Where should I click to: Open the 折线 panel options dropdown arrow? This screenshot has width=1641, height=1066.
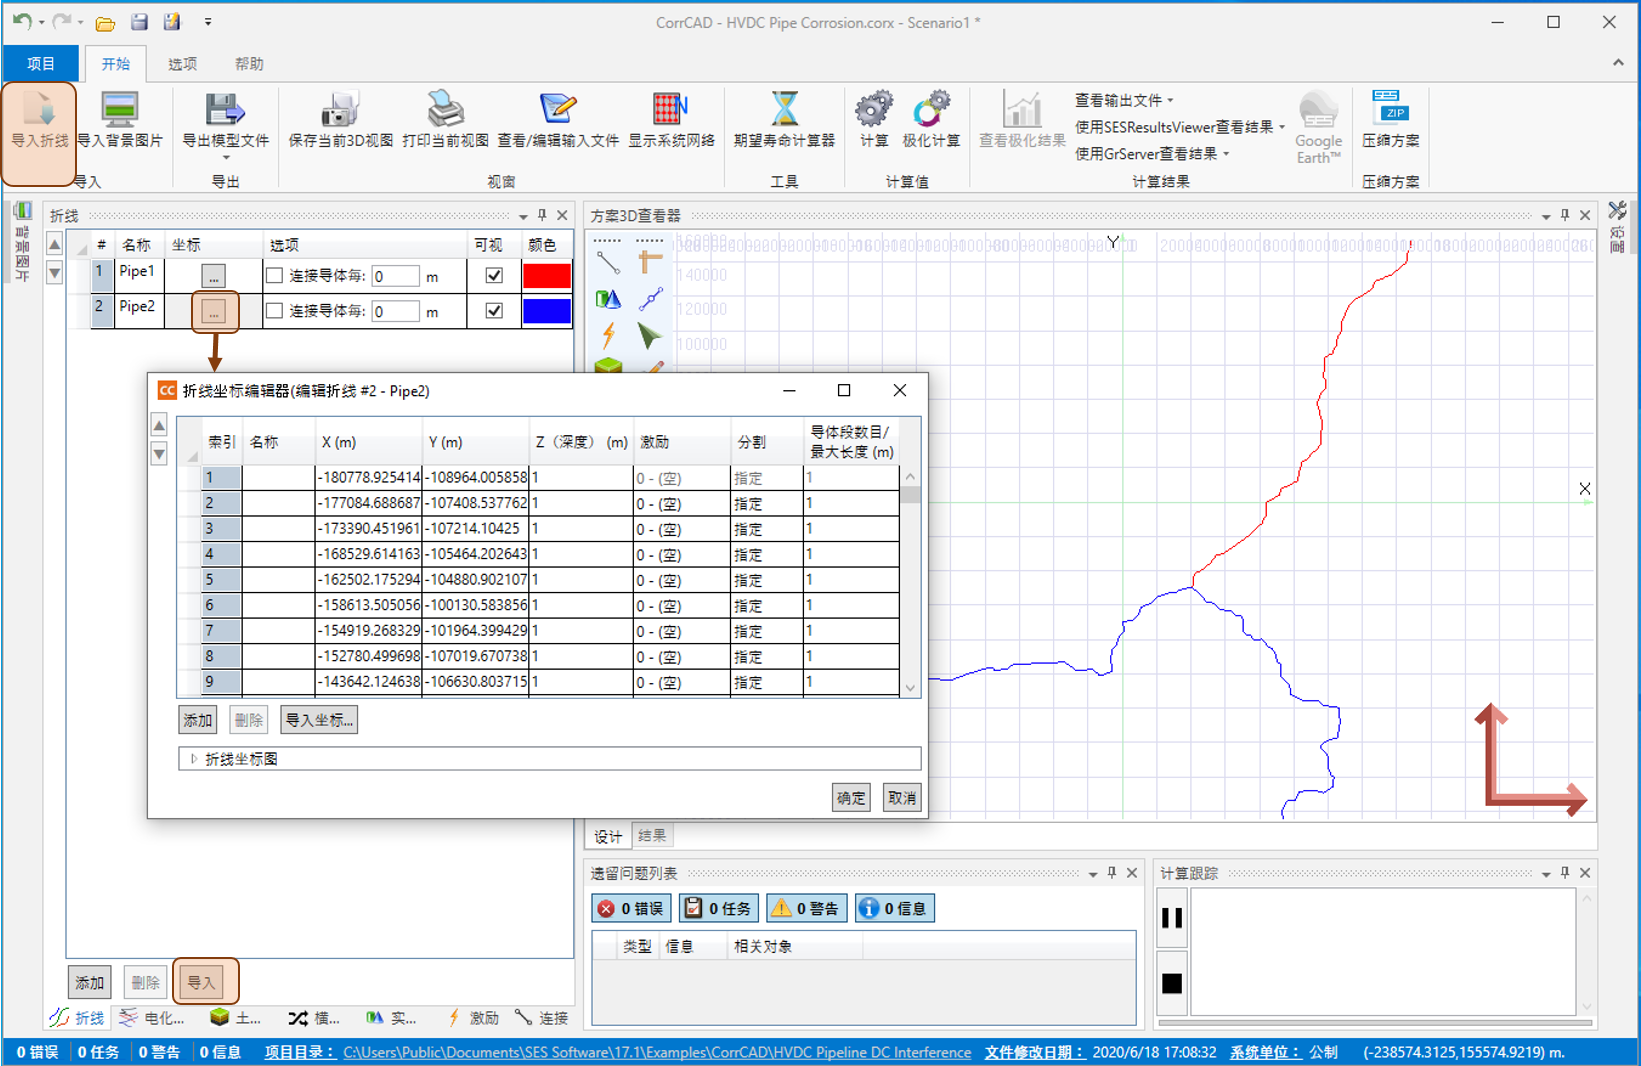click(x=523, y=216)
